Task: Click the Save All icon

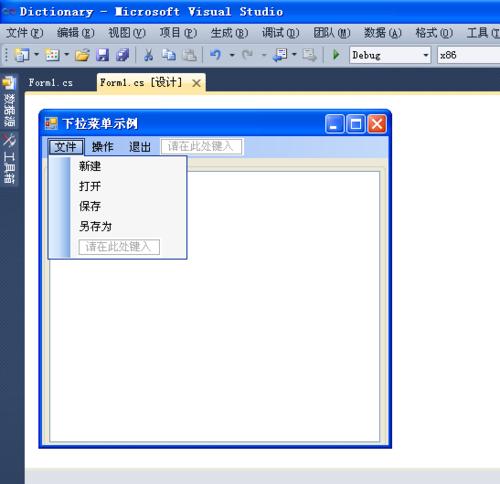Action: tap(122, 55)
